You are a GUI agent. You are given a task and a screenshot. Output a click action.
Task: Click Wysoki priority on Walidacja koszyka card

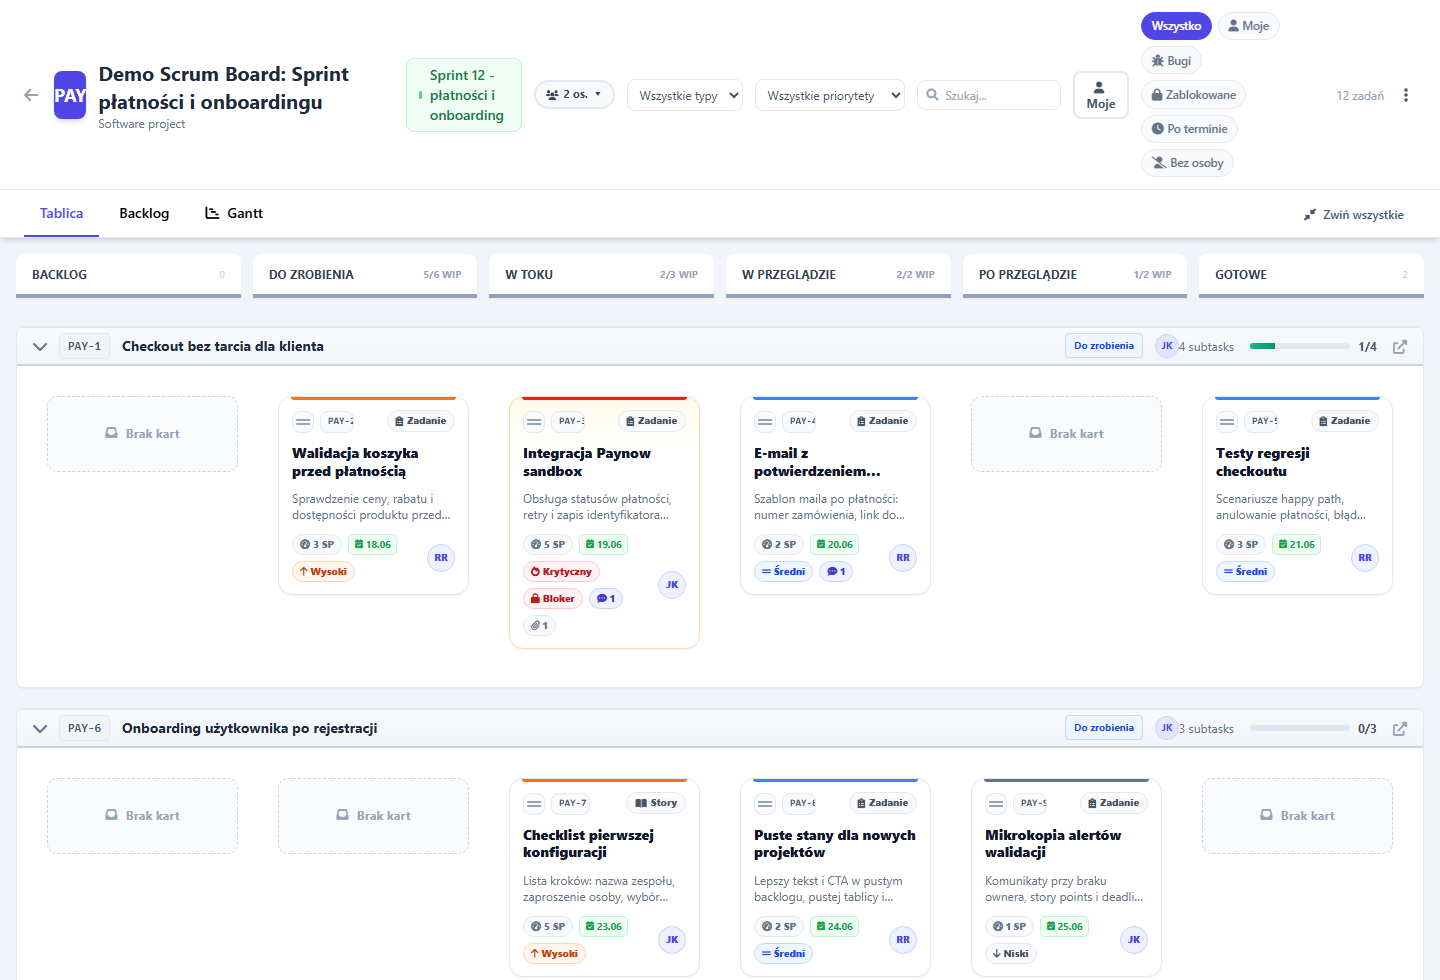pos(323,572)
